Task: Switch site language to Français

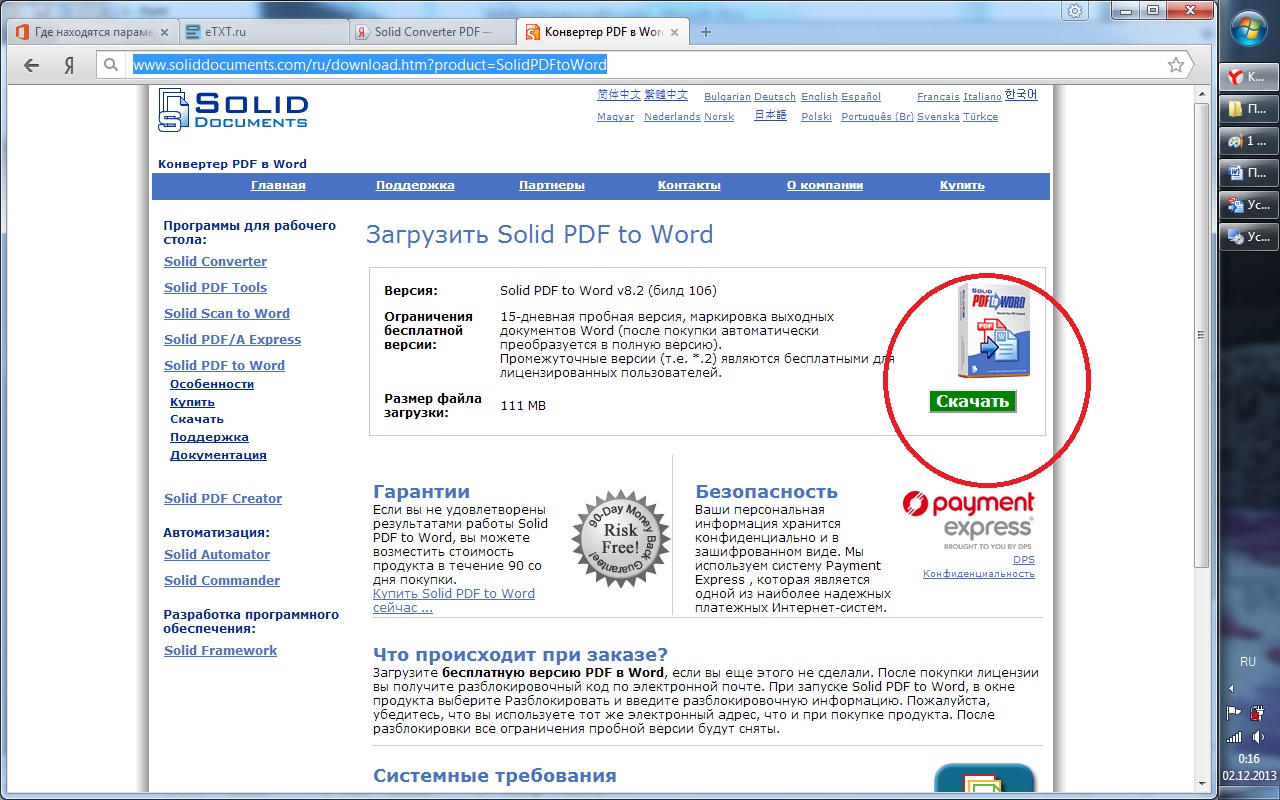Action: click(938, 97)
